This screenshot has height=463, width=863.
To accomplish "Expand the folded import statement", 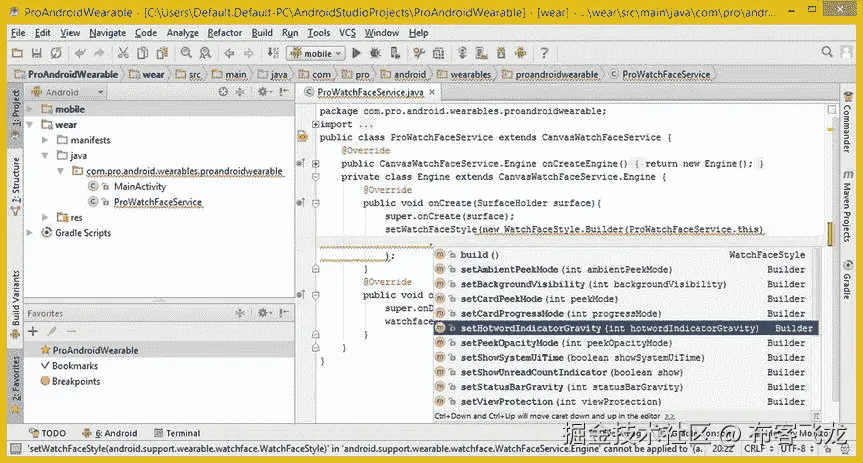I will click(315, 124).
